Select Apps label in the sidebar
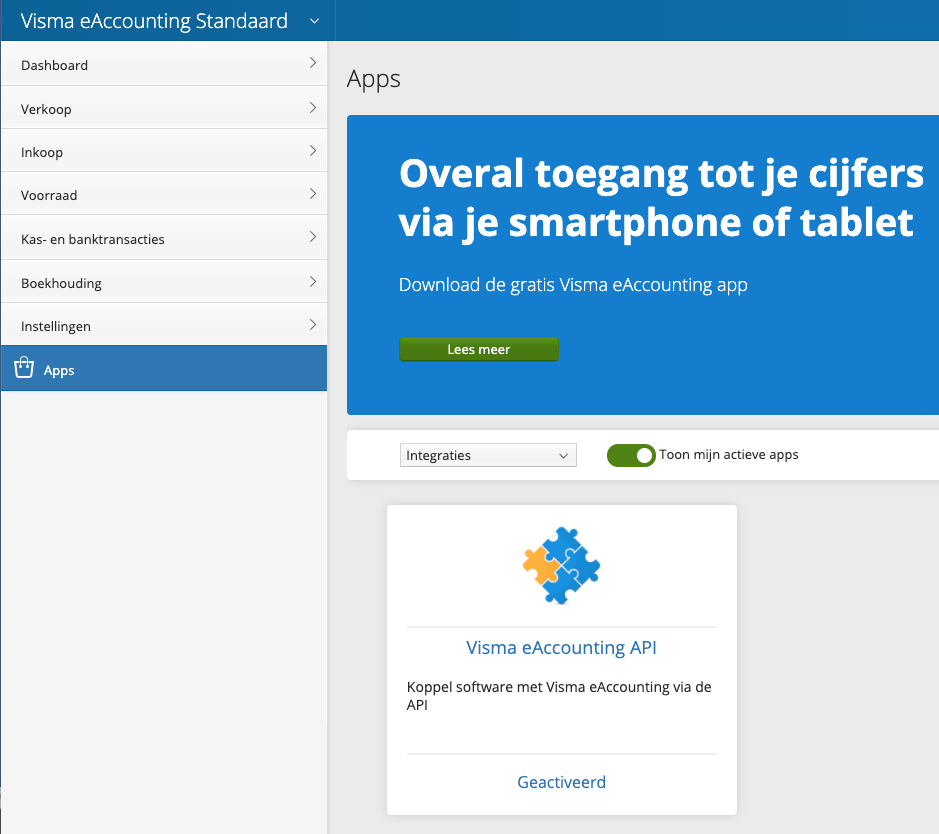The image size is (939, 834). point(59,371)
